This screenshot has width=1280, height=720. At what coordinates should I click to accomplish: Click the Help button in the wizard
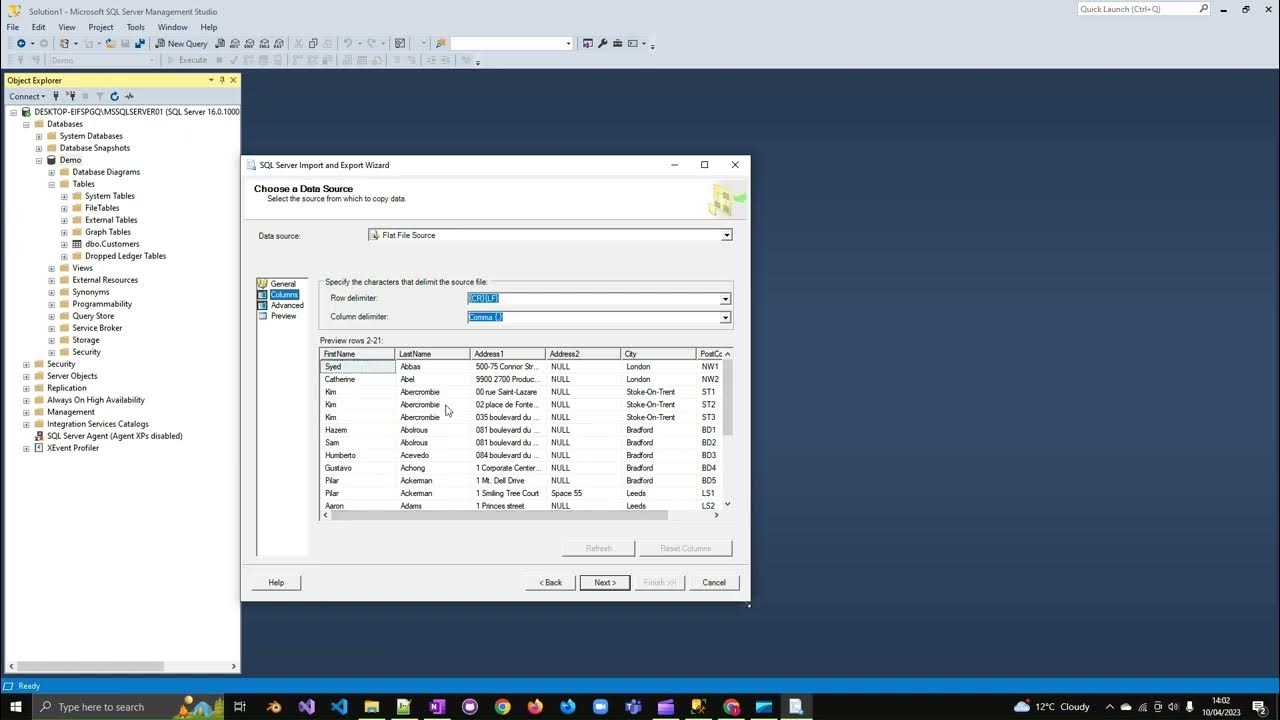(276, 582)
